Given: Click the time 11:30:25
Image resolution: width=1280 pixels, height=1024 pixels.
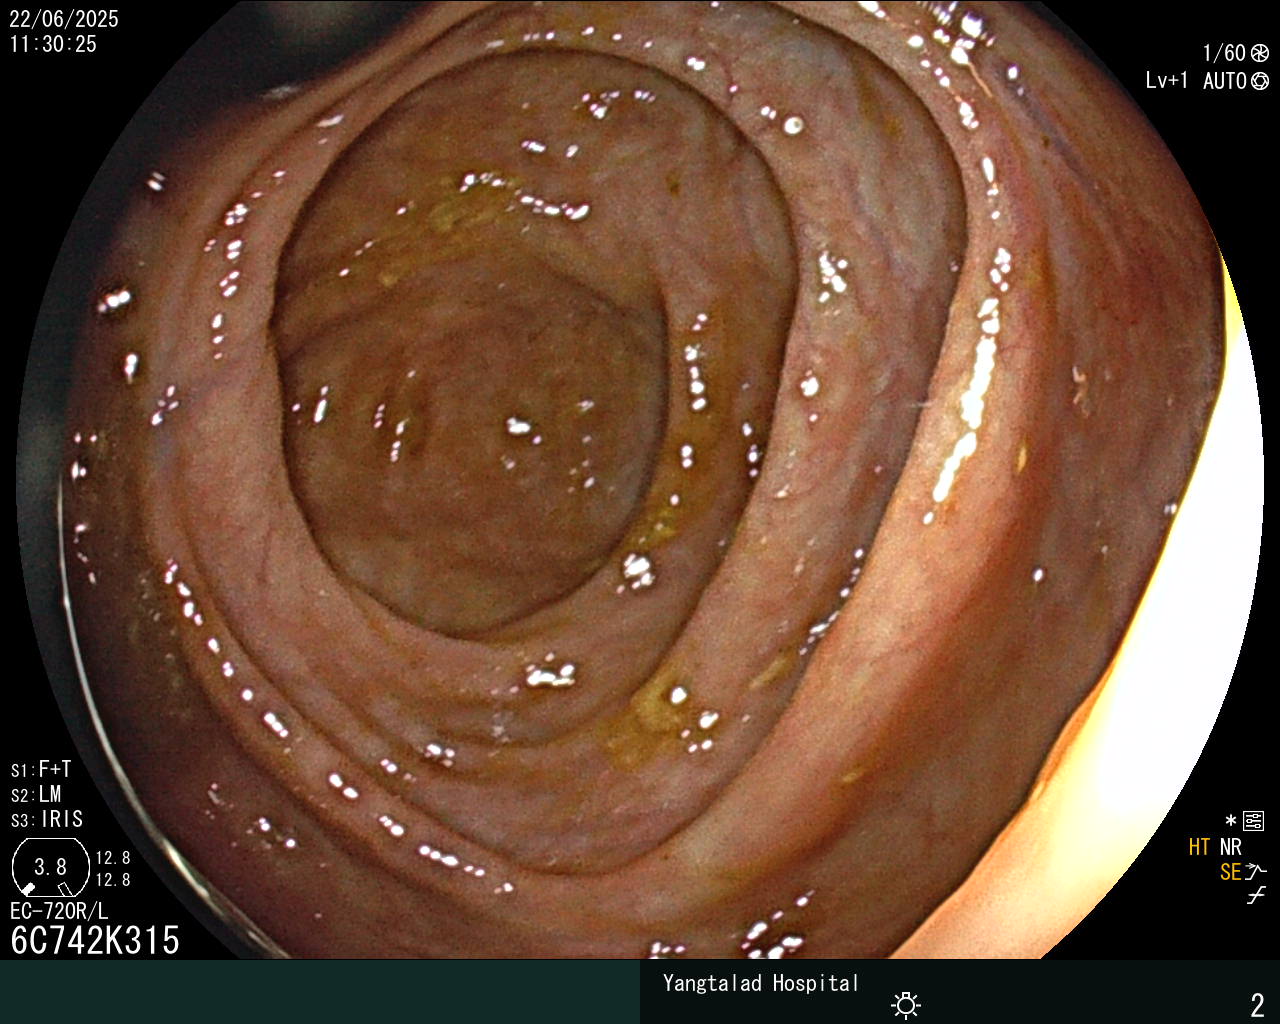Looking at the screenshot, I should click(x=53, y=44).
